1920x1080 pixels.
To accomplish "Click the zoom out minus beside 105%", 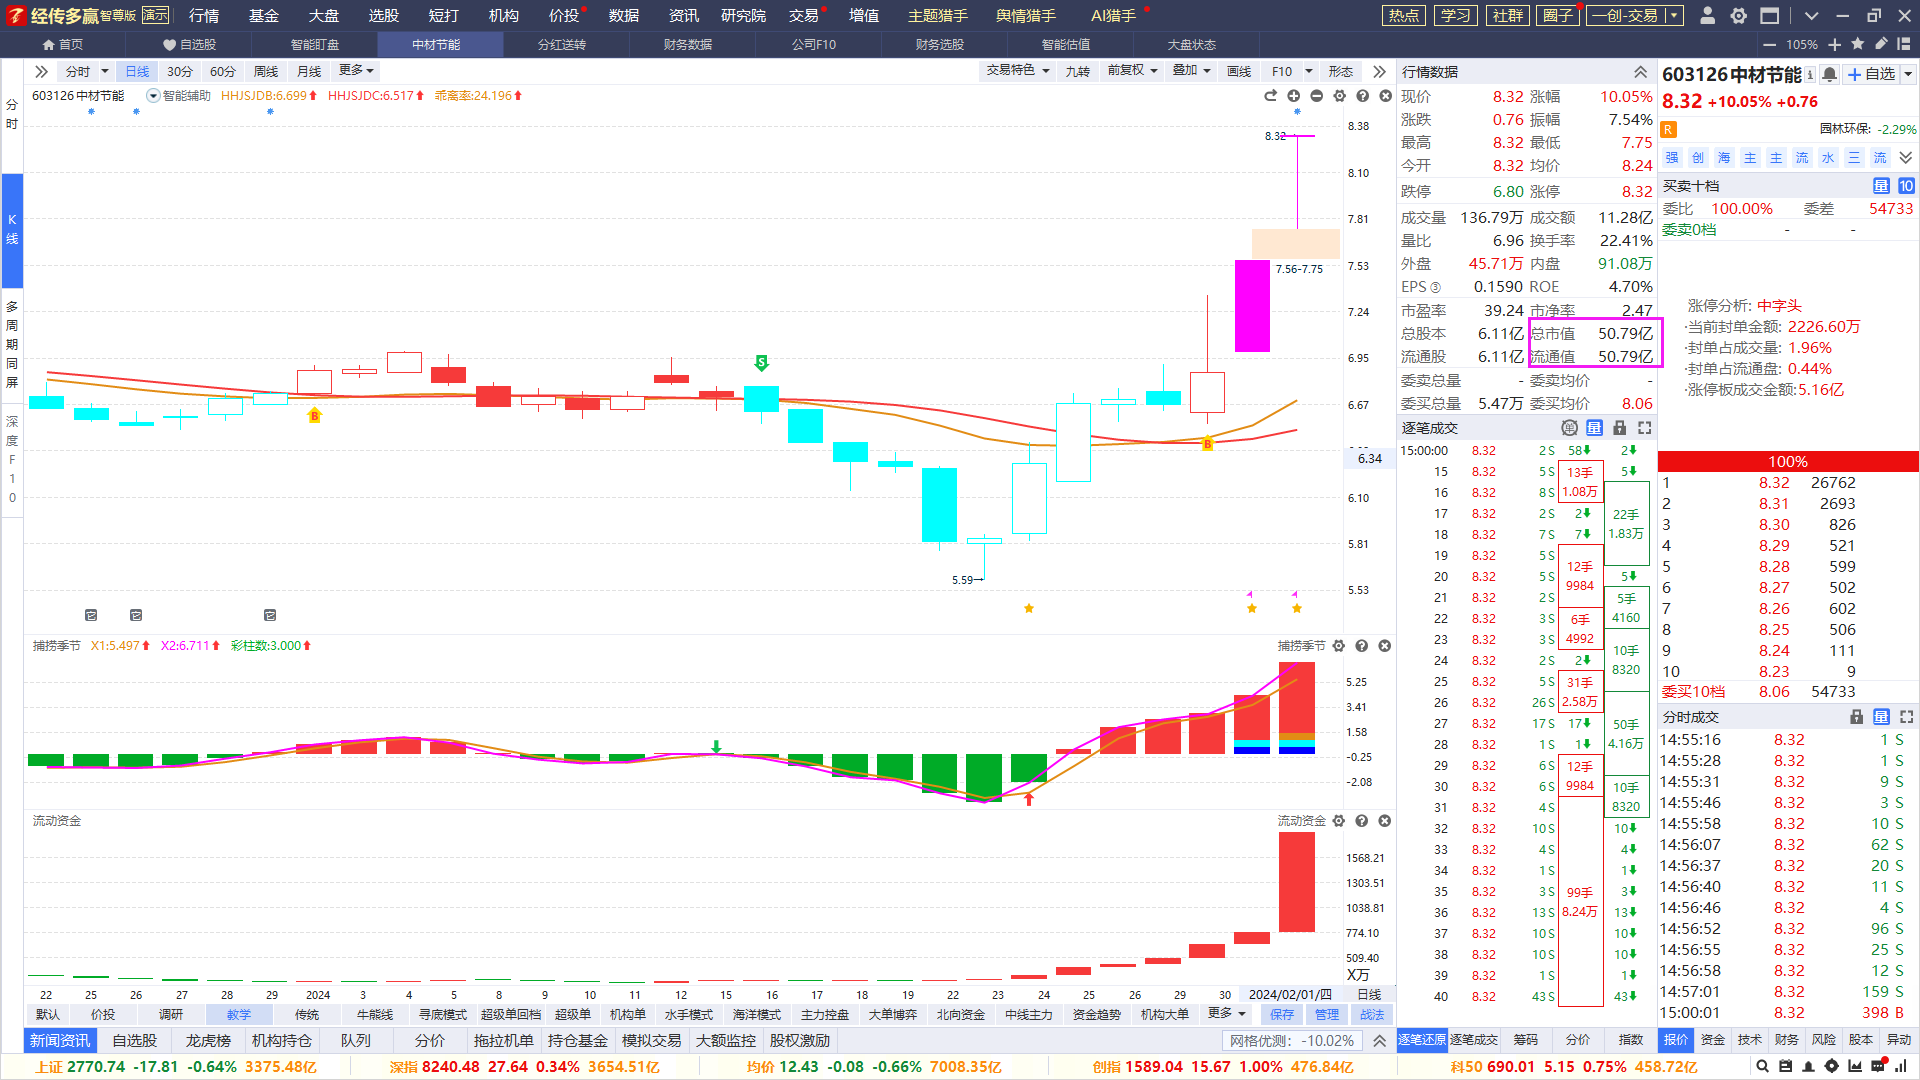I will pos(1769,44).
